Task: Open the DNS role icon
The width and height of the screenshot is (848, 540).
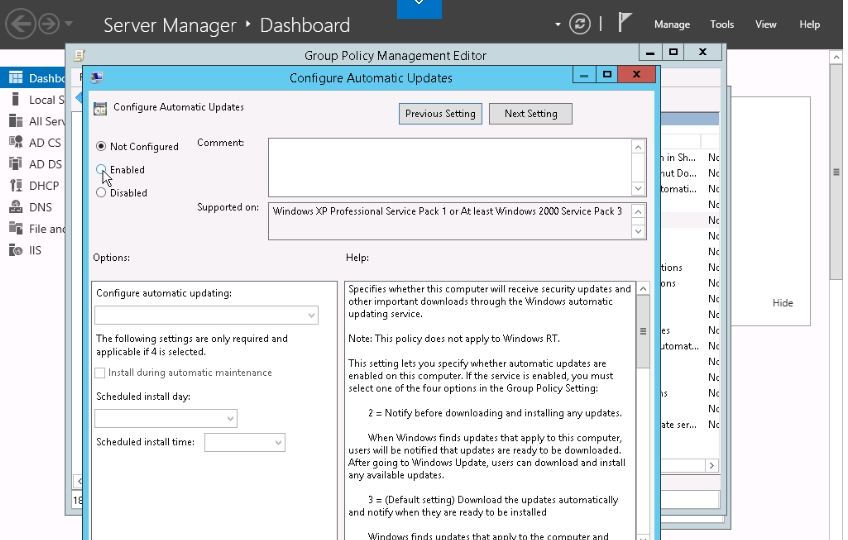Action: point(16,207)
